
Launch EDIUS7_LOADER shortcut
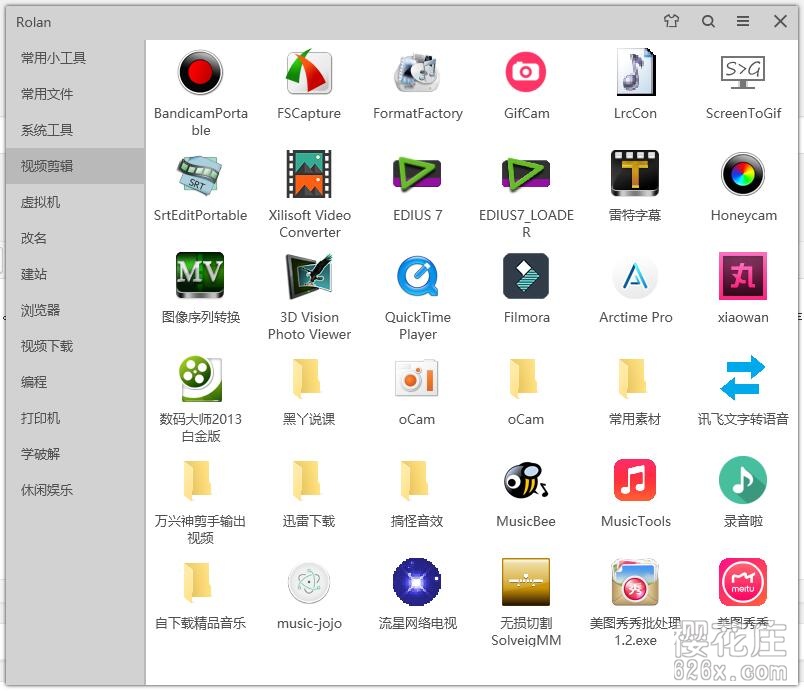[x=526, y=174]
